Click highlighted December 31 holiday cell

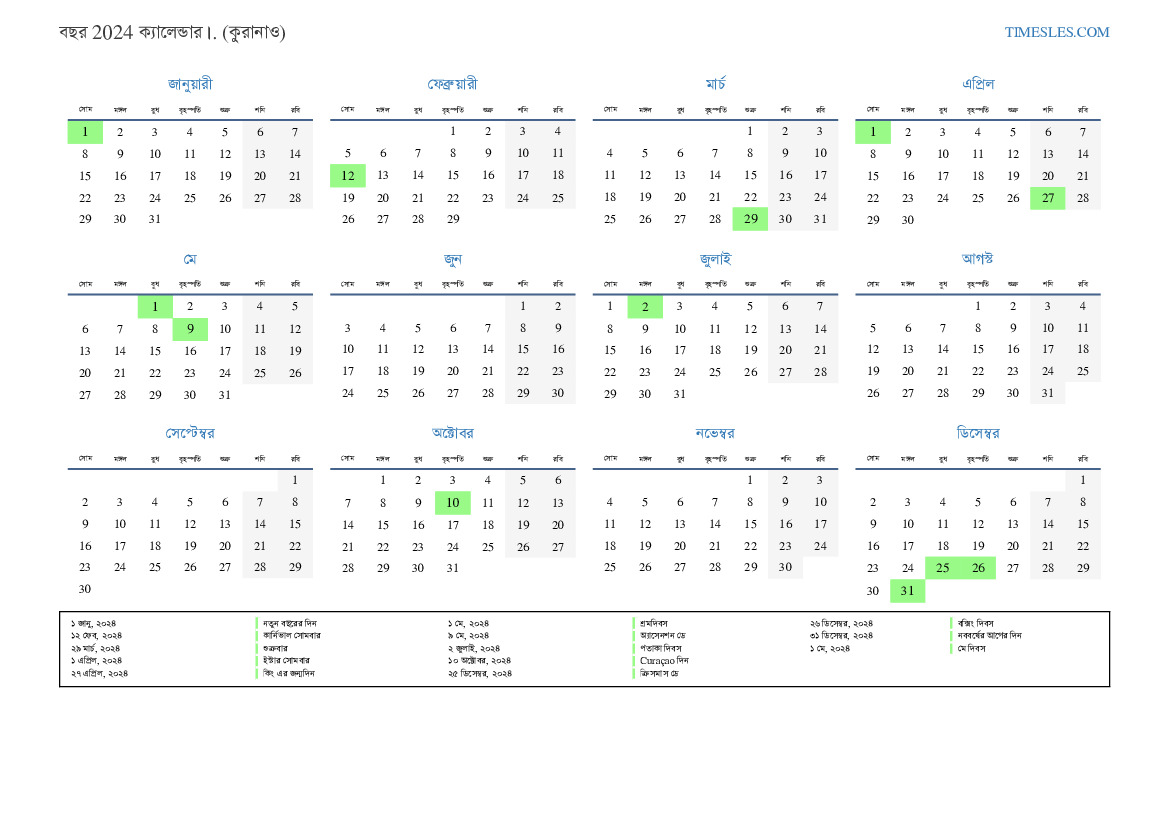907,591
